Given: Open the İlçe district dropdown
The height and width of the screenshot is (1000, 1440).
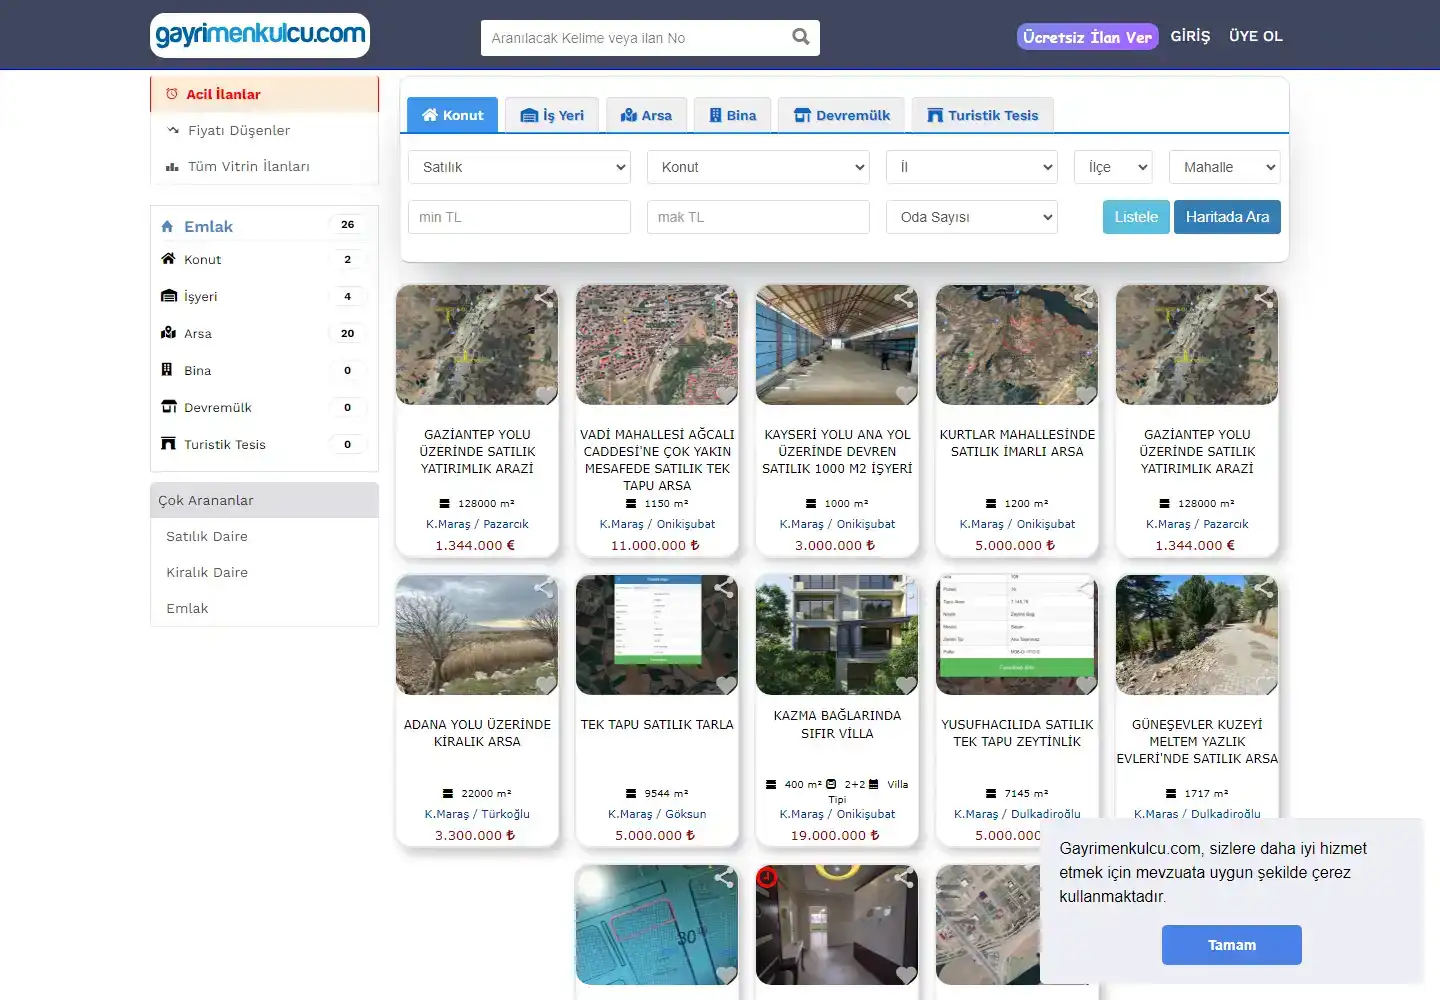Looking at the screenshot, I should pos(1113,167).
